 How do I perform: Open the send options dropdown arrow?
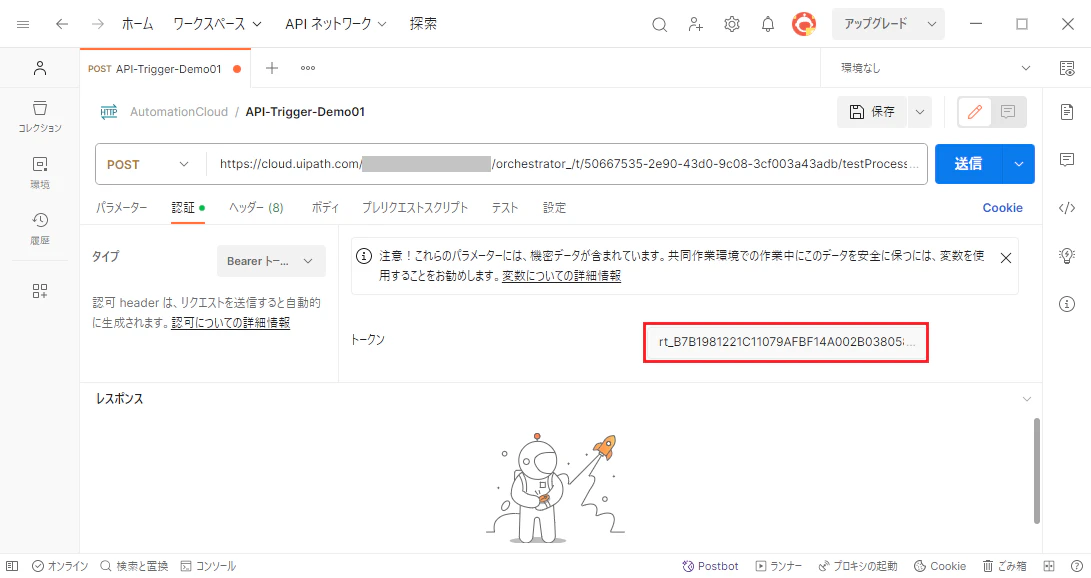[x=1019, y=164]
